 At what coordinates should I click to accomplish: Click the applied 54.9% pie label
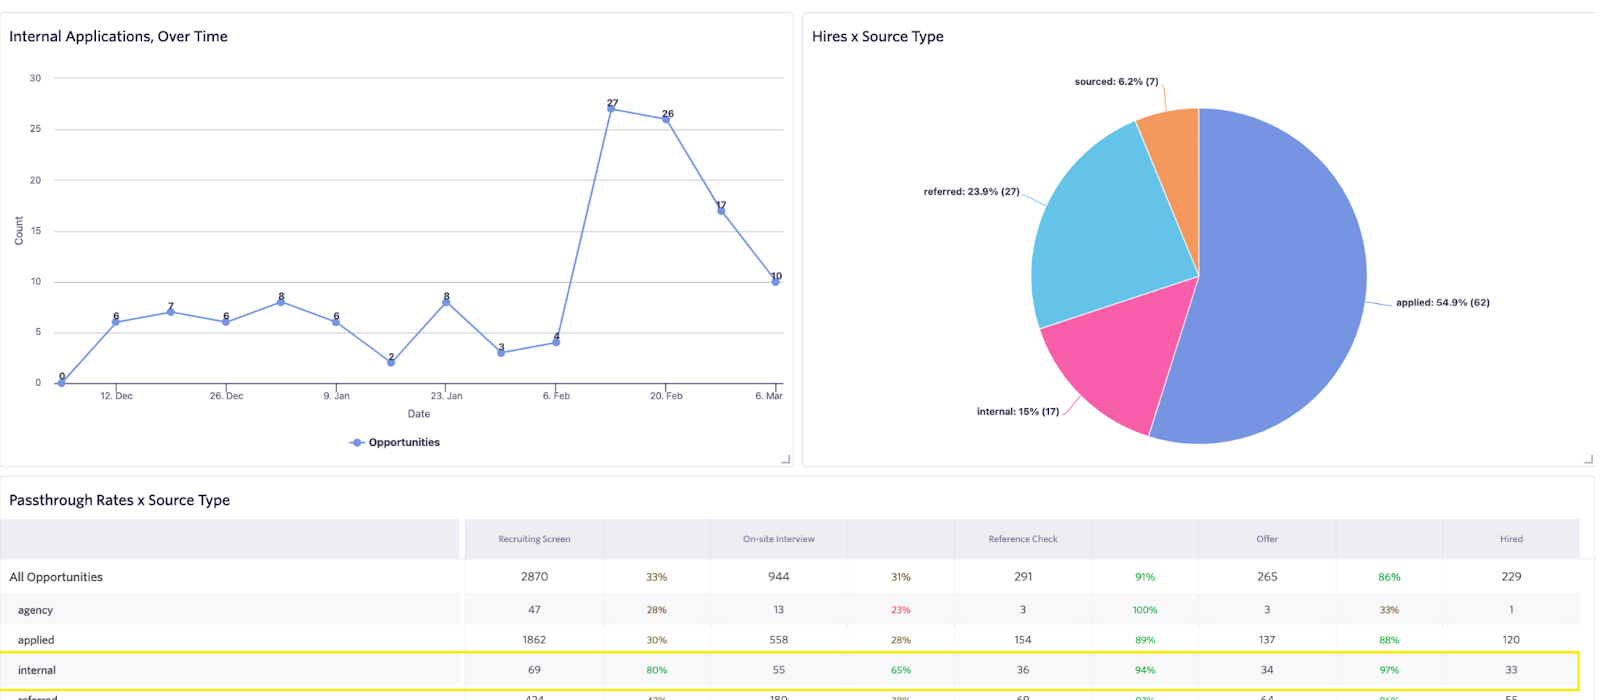pyautogui.click(x=1442, y=302)
